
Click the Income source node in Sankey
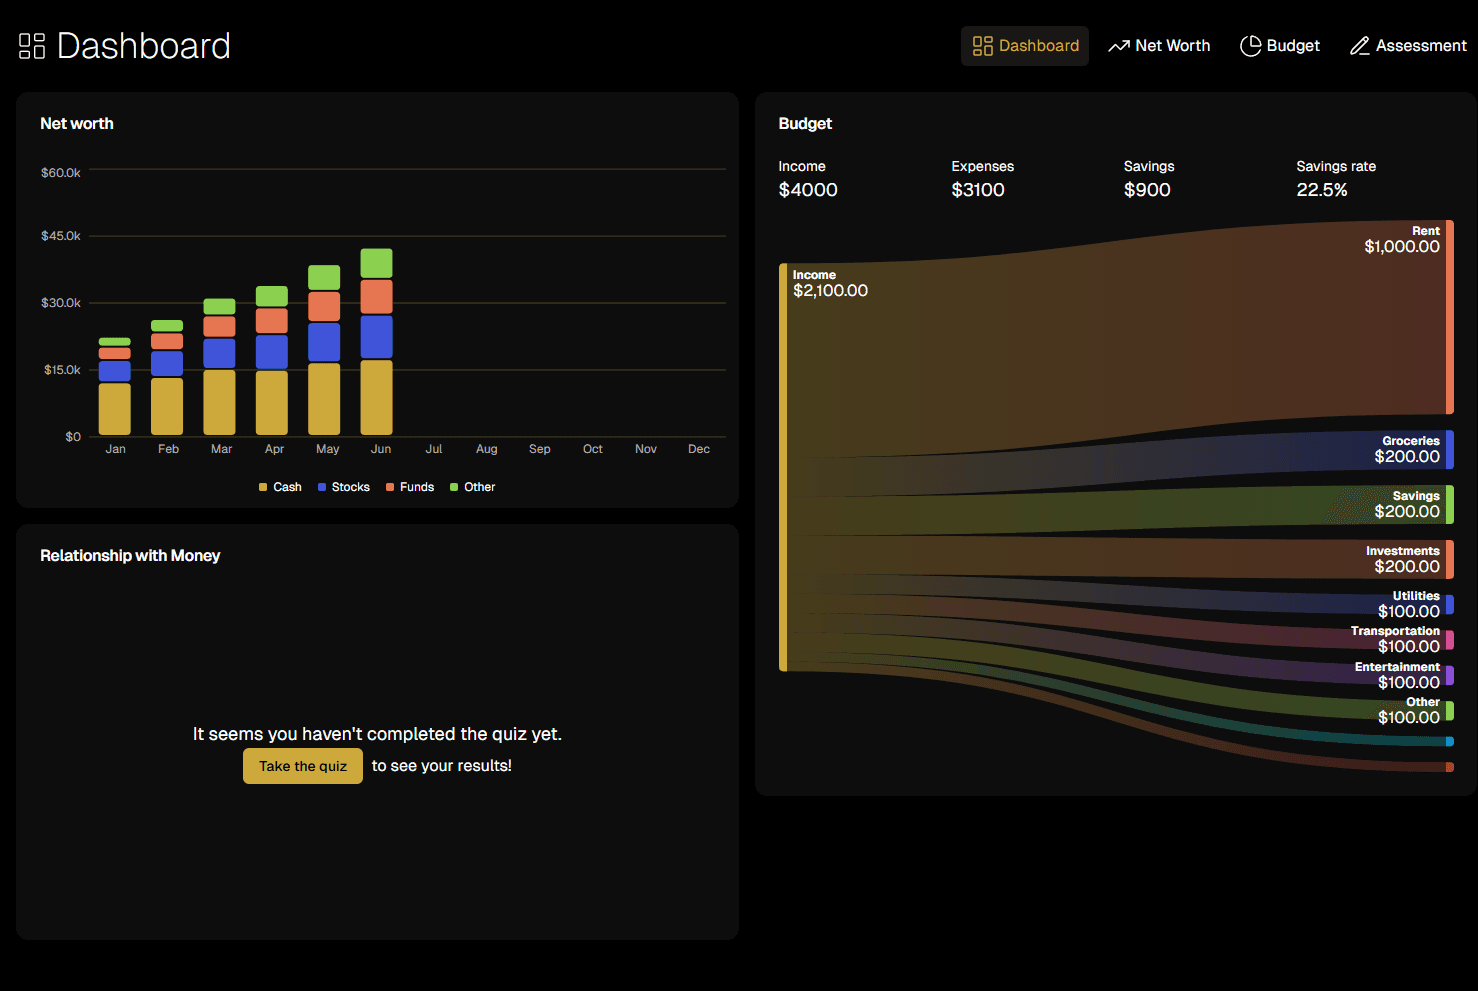pyautogui.click(x=783, y=467)
